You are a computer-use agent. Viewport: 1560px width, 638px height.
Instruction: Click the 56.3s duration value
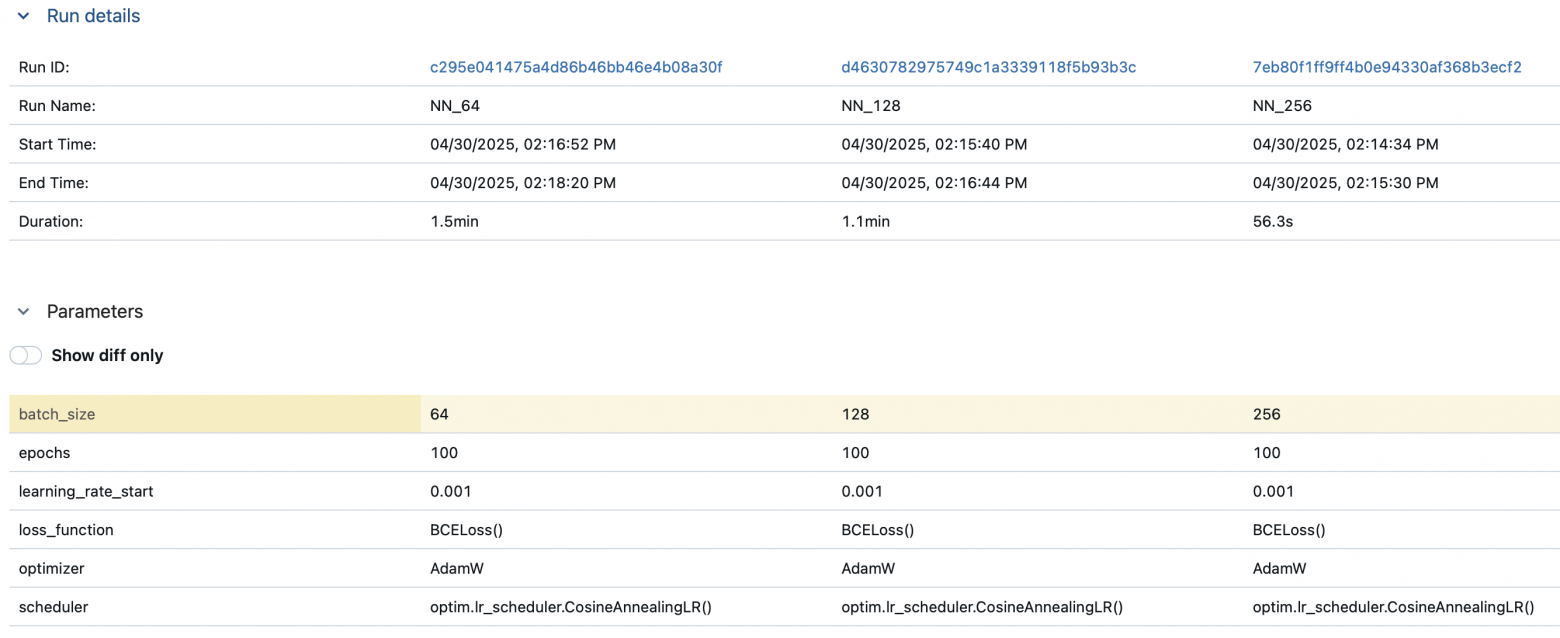[x=1272, y=221]
